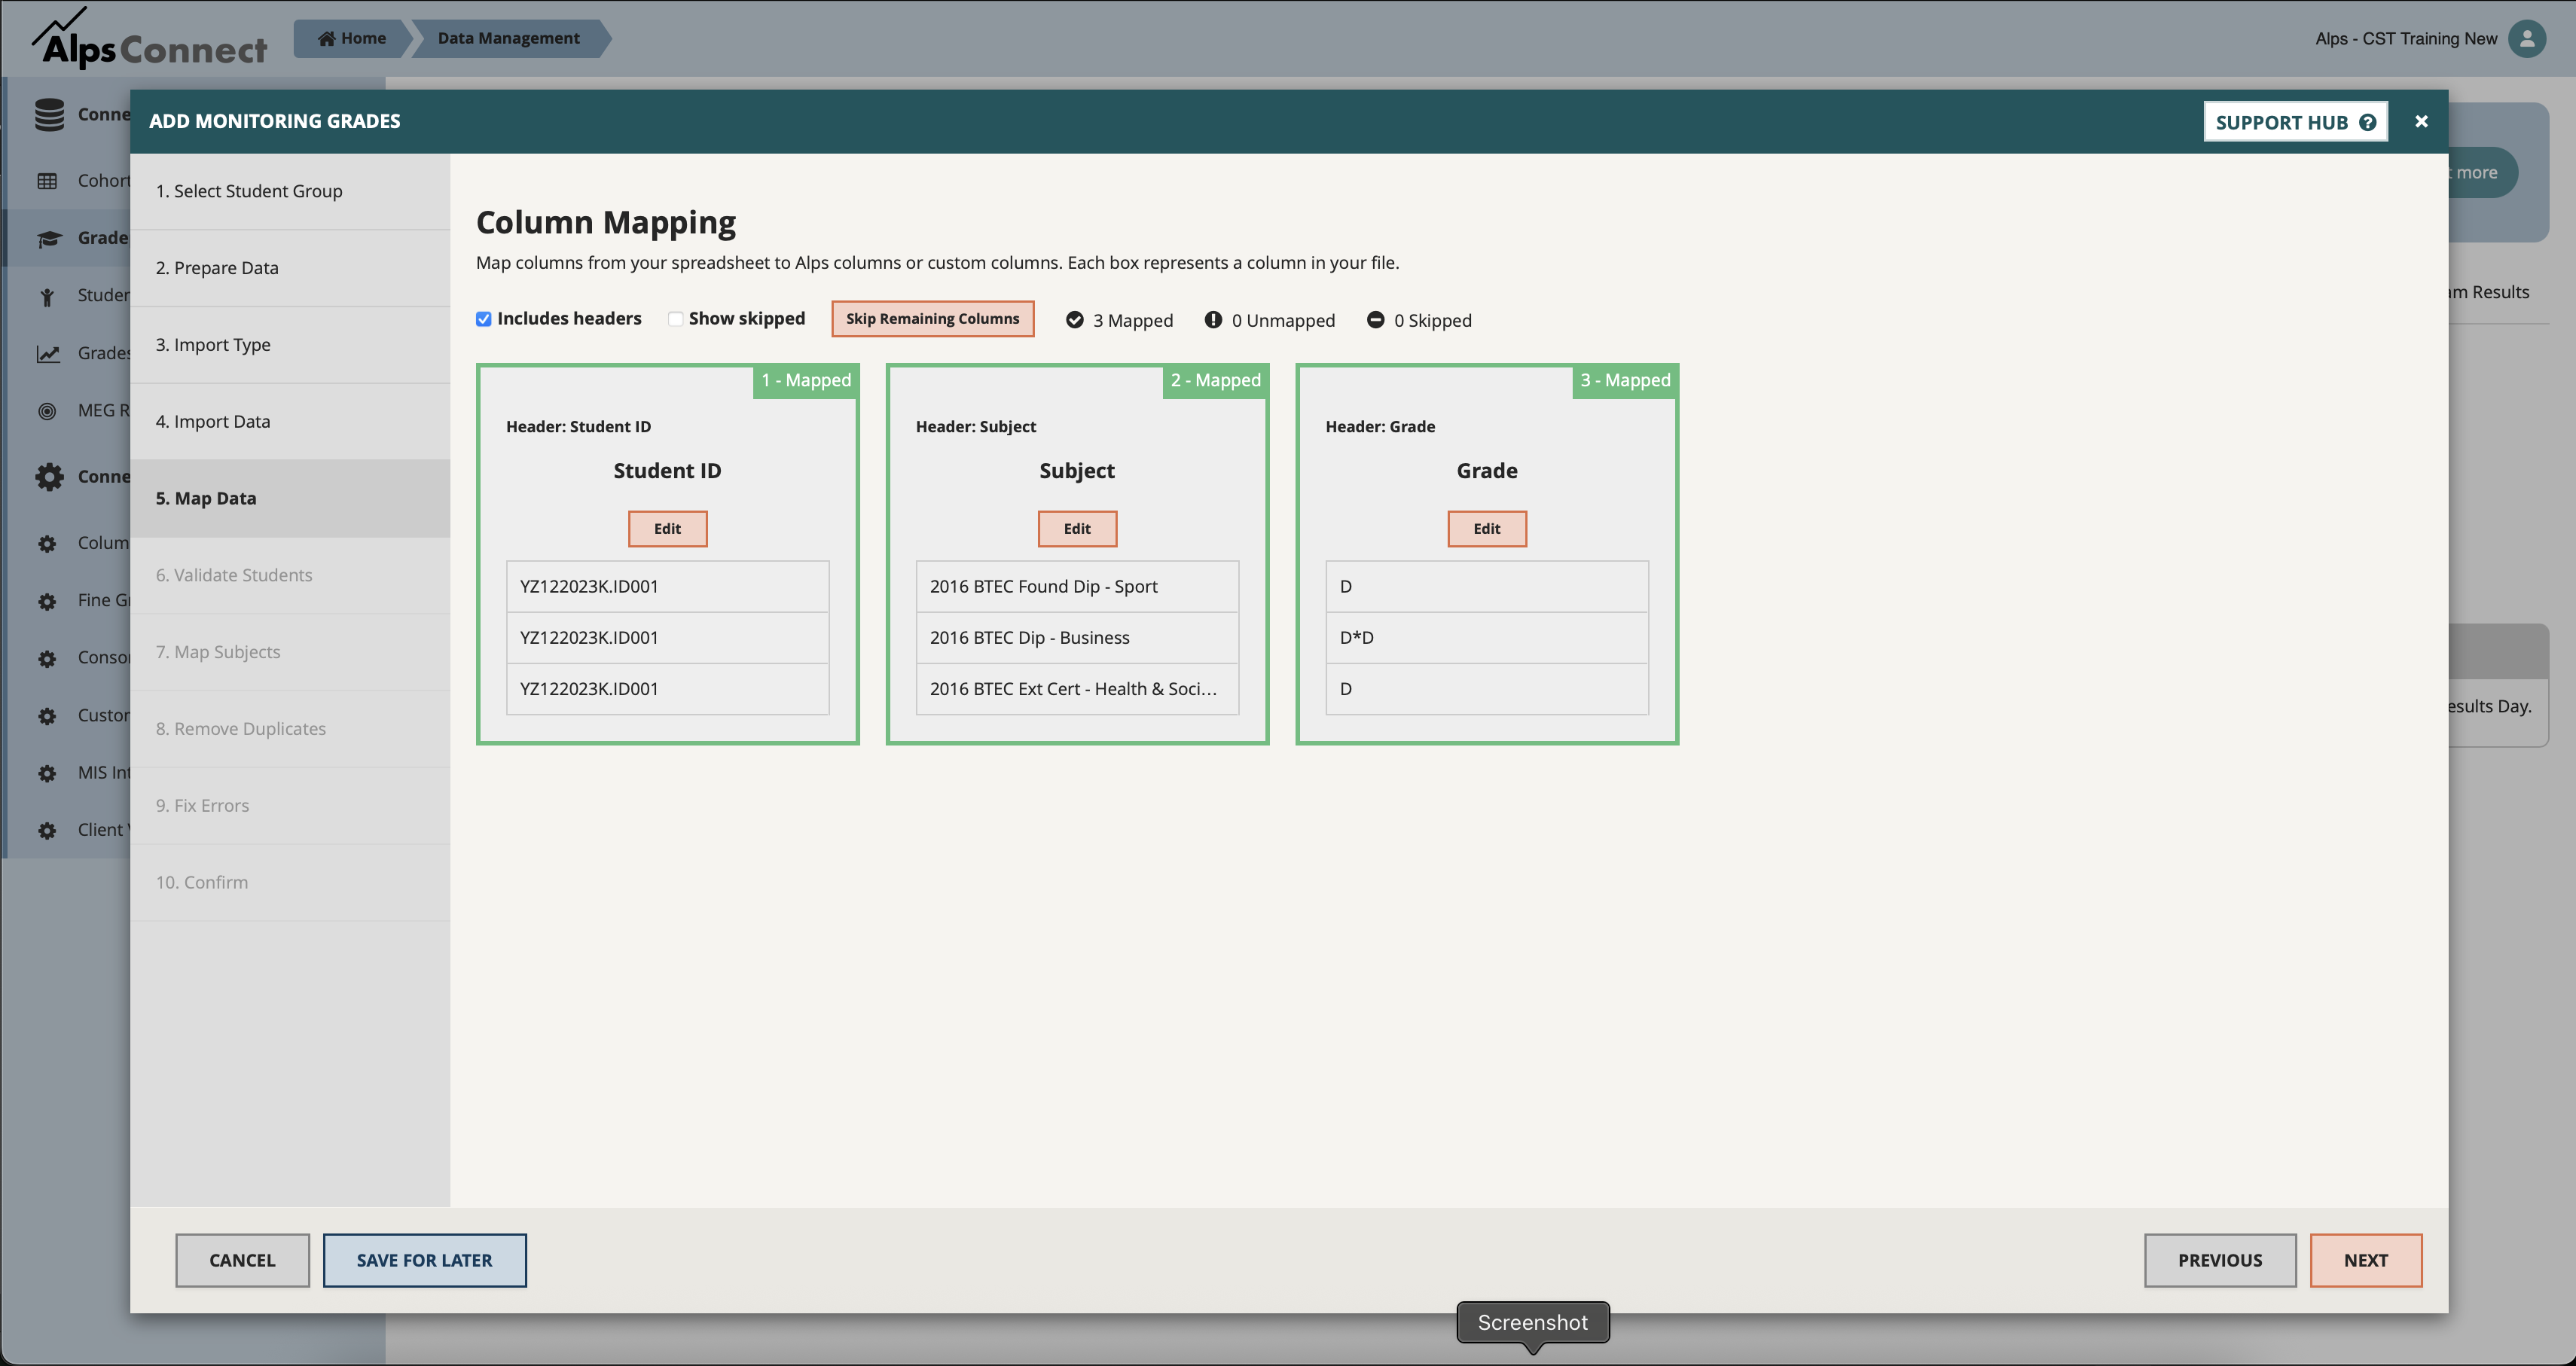Click the 1 - Mapped badge

click(806, 381)
